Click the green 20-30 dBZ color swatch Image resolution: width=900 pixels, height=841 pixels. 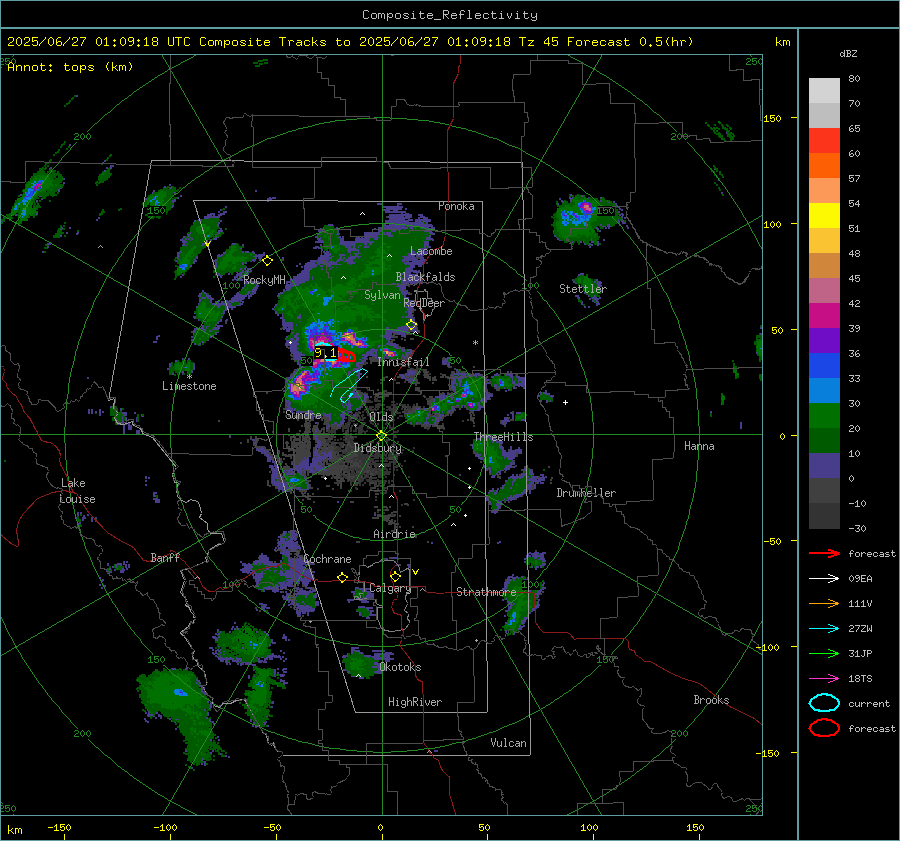coord(824,416)
